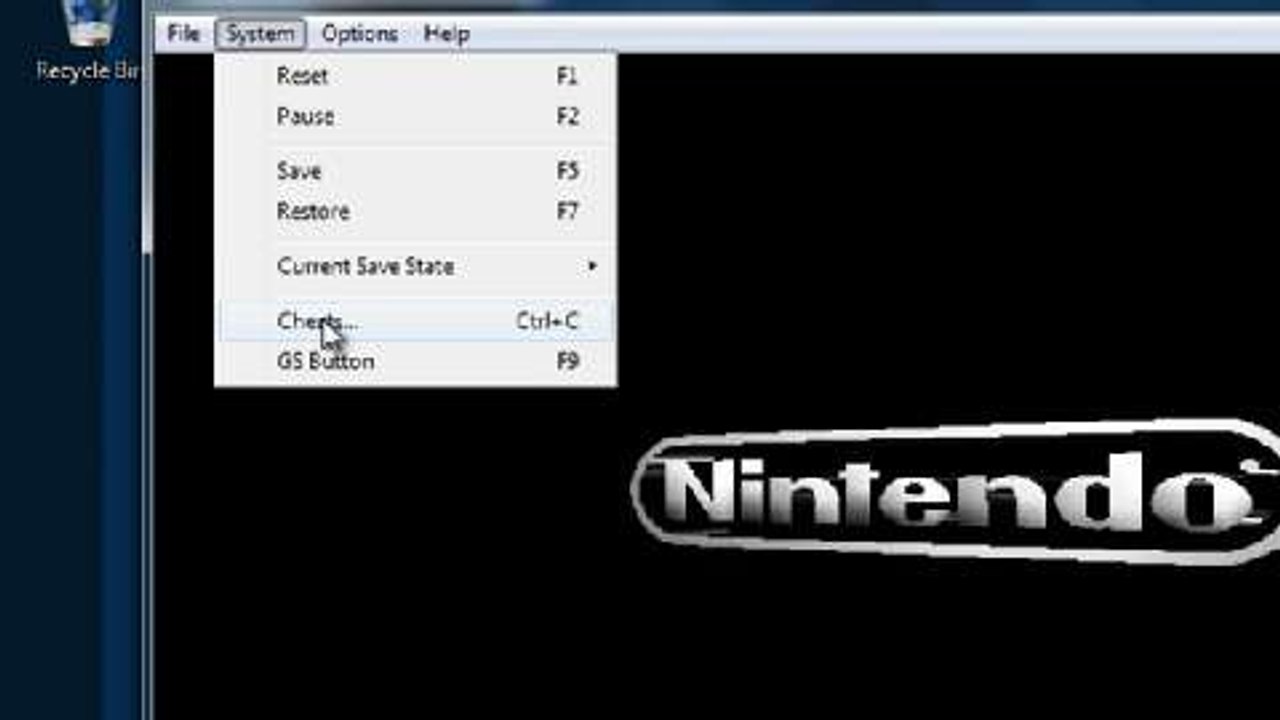
Task: Select the Recycle Bin desktop icon
Action: click(x=90, y=42)
